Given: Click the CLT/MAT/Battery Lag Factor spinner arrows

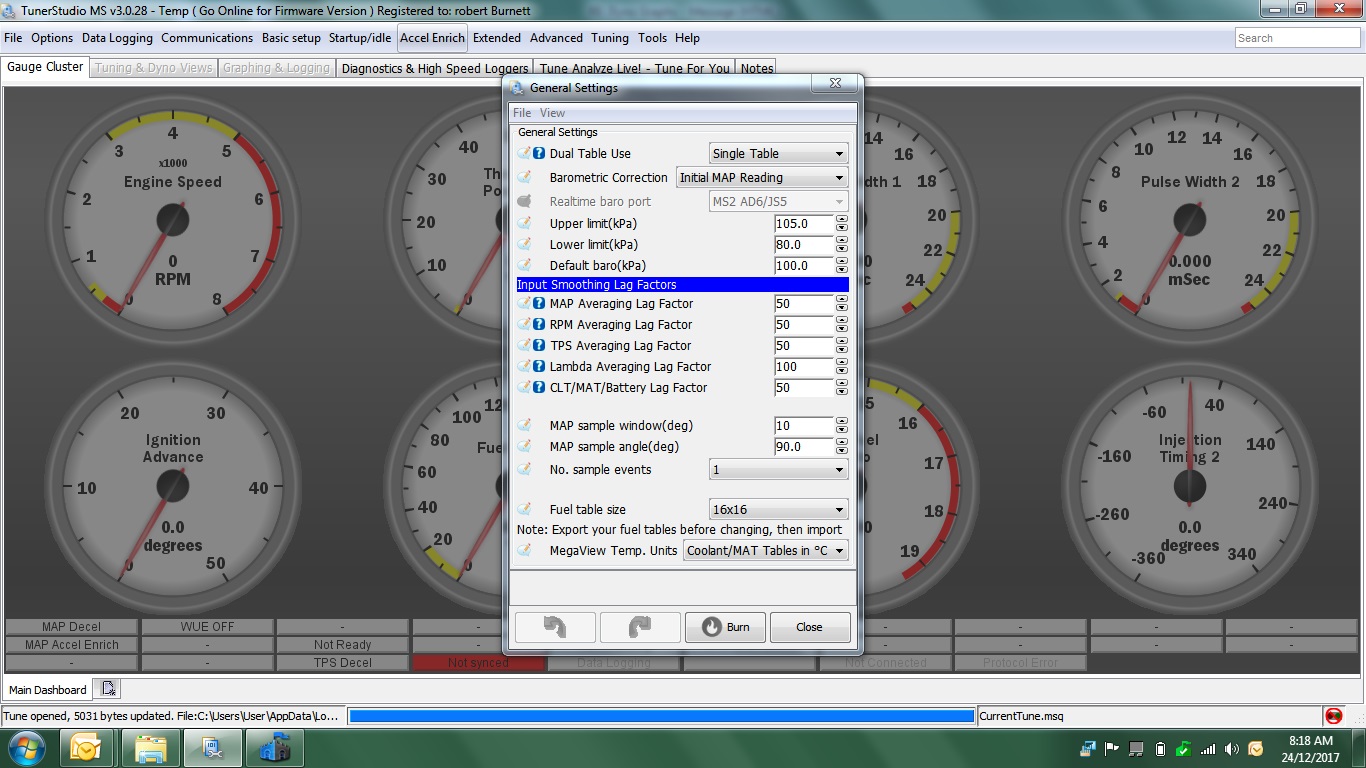Looking at the screenshot, I should pos(842,387).
